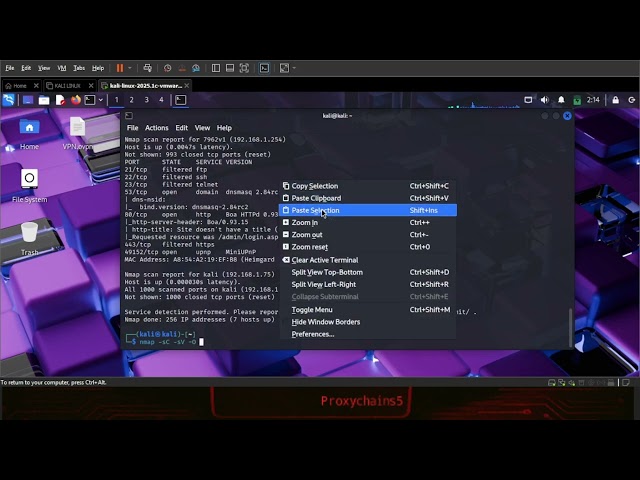Choose Split View Left-Right

(368, 284)
